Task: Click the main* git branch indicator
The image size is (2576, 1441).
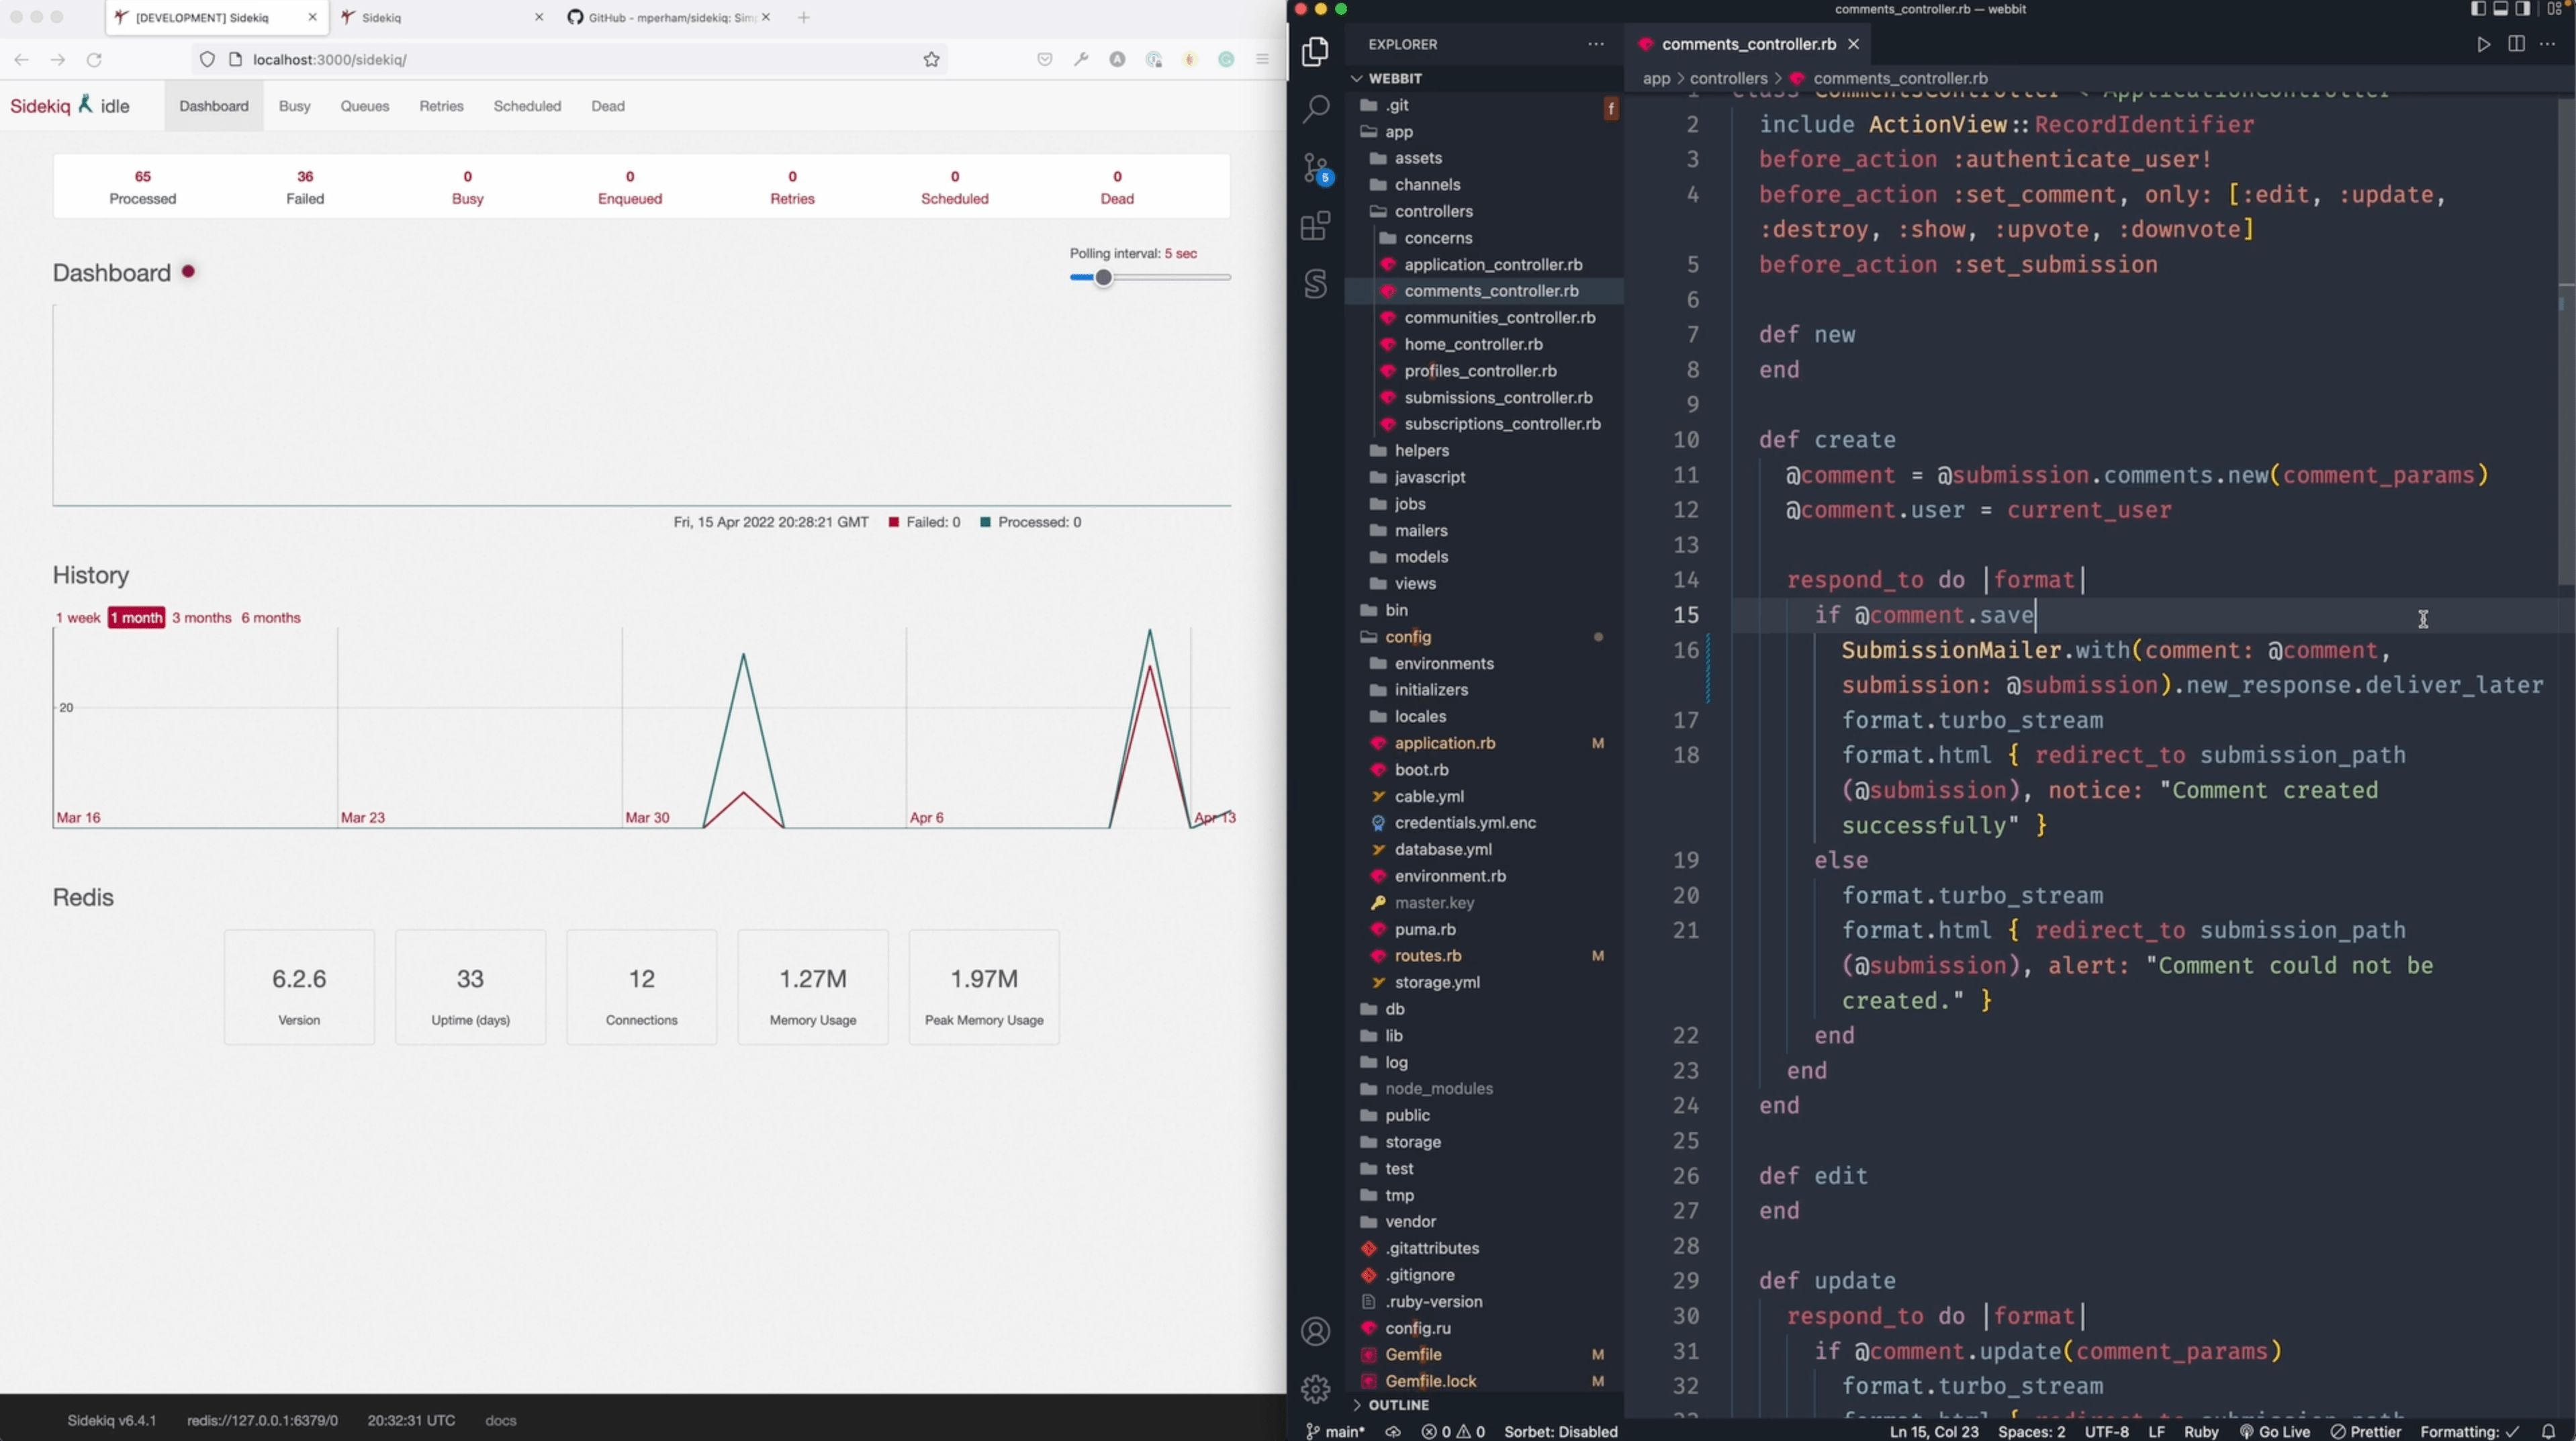Action: (1335, 1431)
